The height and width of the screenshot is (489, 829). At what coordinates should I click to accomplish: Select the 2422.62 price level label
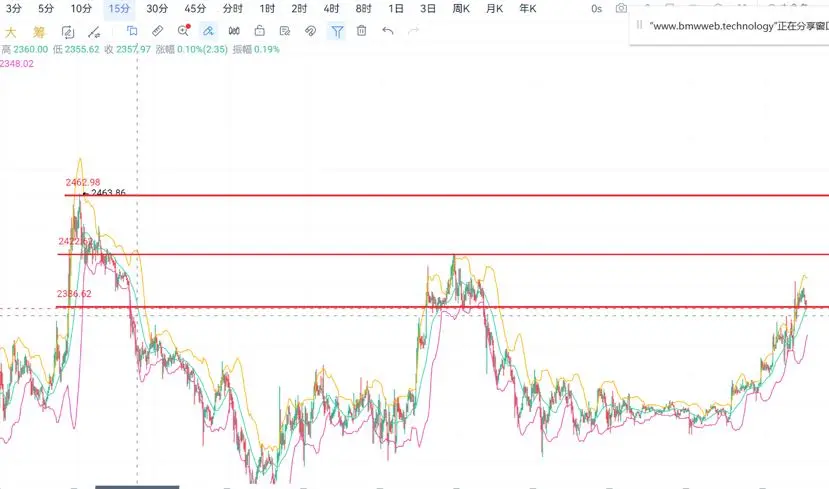(x=76, y=242)
